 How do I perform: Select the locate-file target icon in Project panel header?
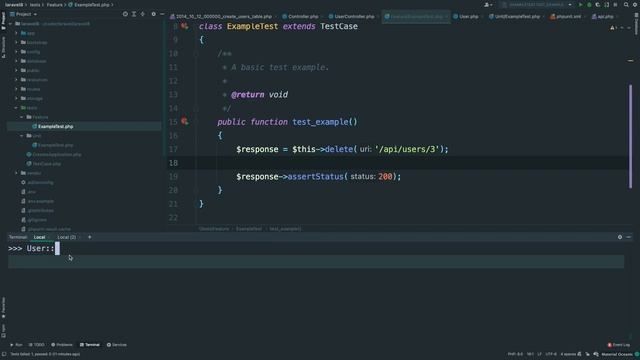pyautogui.click(x=125, y=14)
